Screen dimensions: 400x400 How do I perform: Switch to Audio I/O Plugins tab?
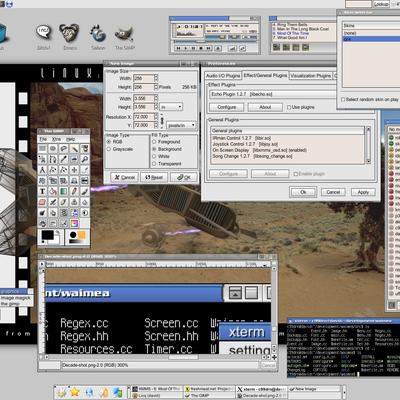223,76
